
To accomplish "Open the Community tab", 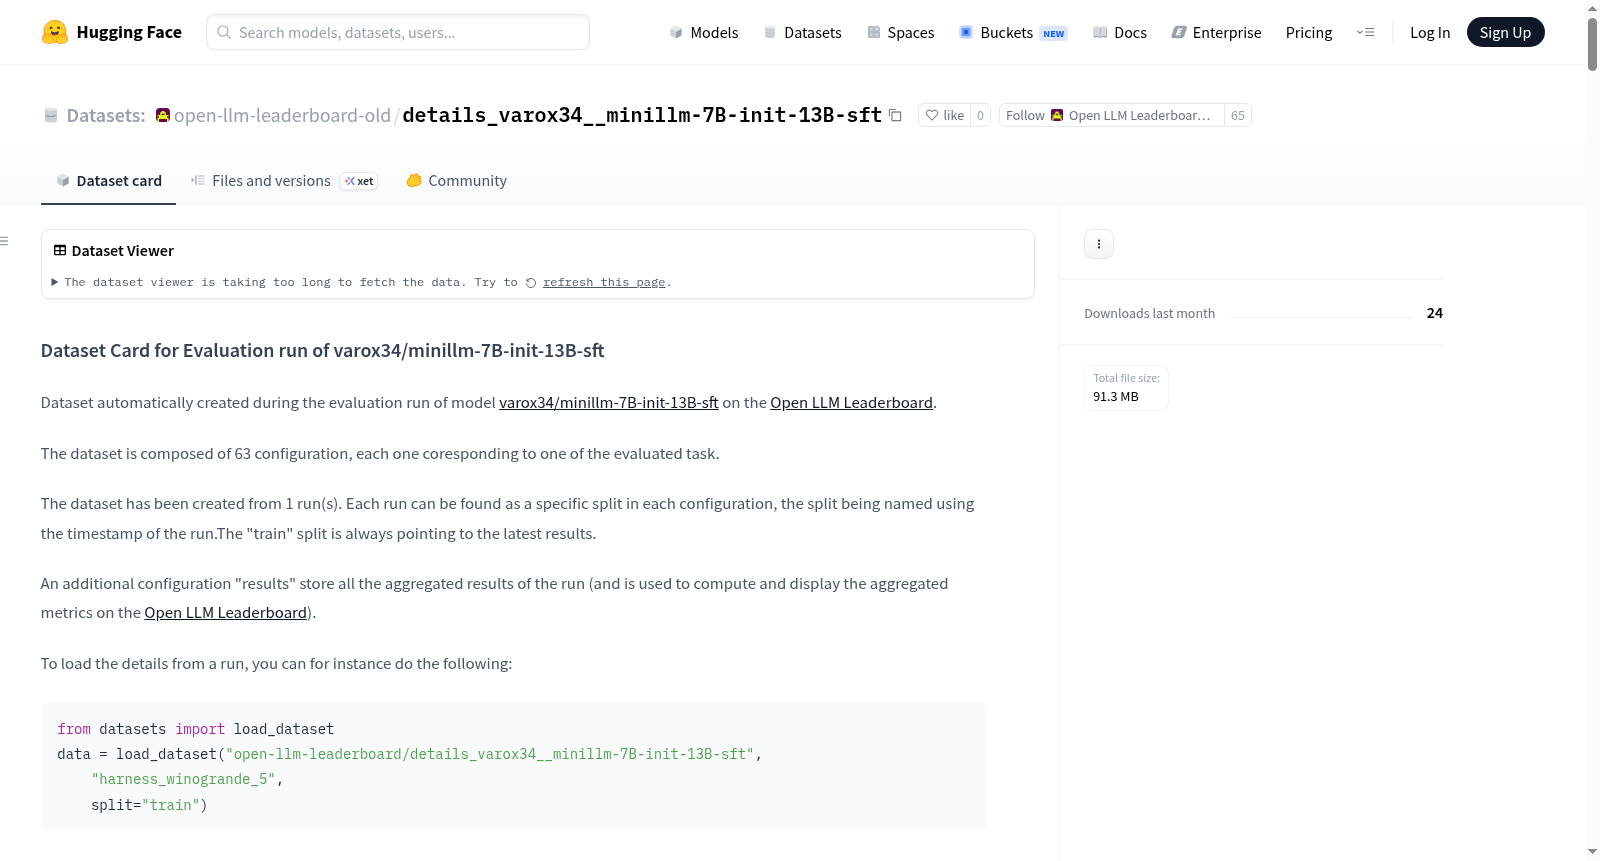I will pos(456,181).
